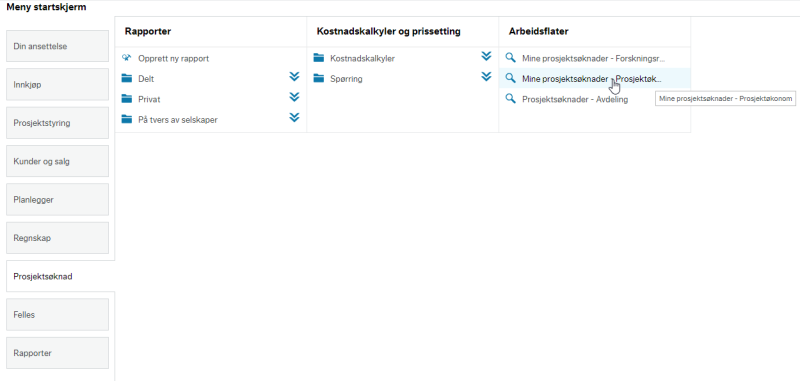Image resolution: width=800 pixels, height=381 pixels.
Task: Open the Planlegger menu
Action: coord(58,199)
